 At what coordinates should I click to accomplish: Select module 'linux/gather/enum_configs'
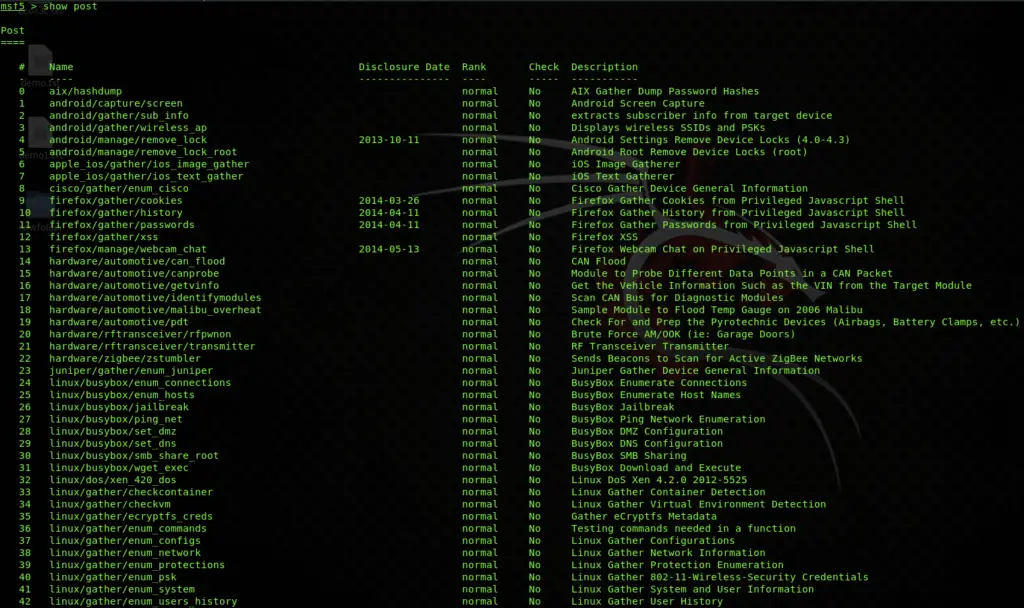[x=125, y=541]
